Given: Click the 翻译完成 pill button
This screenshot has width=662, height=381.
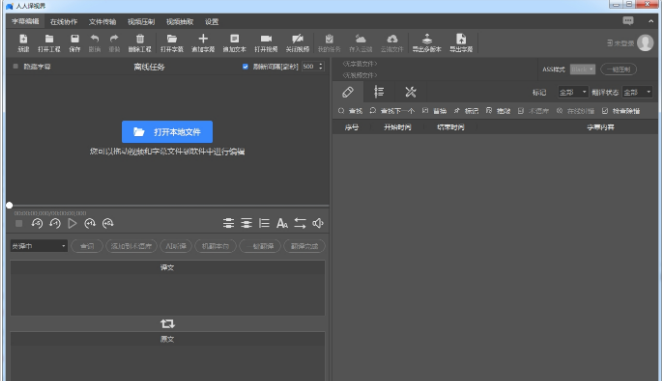Looking at the screenshot, I should click(304, 246).
